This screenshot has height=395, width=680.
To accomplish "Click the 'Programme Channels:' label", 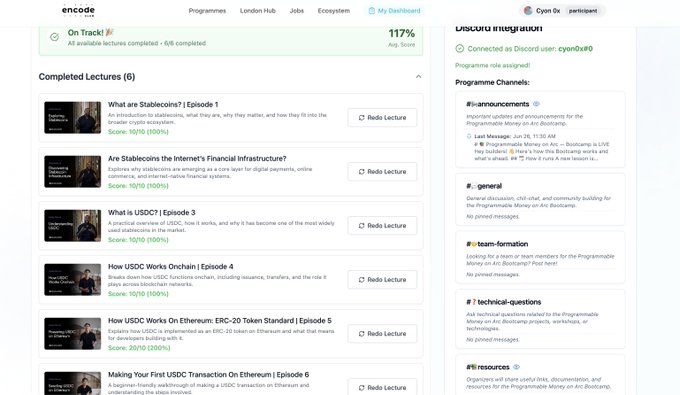I will pos(492,82).
